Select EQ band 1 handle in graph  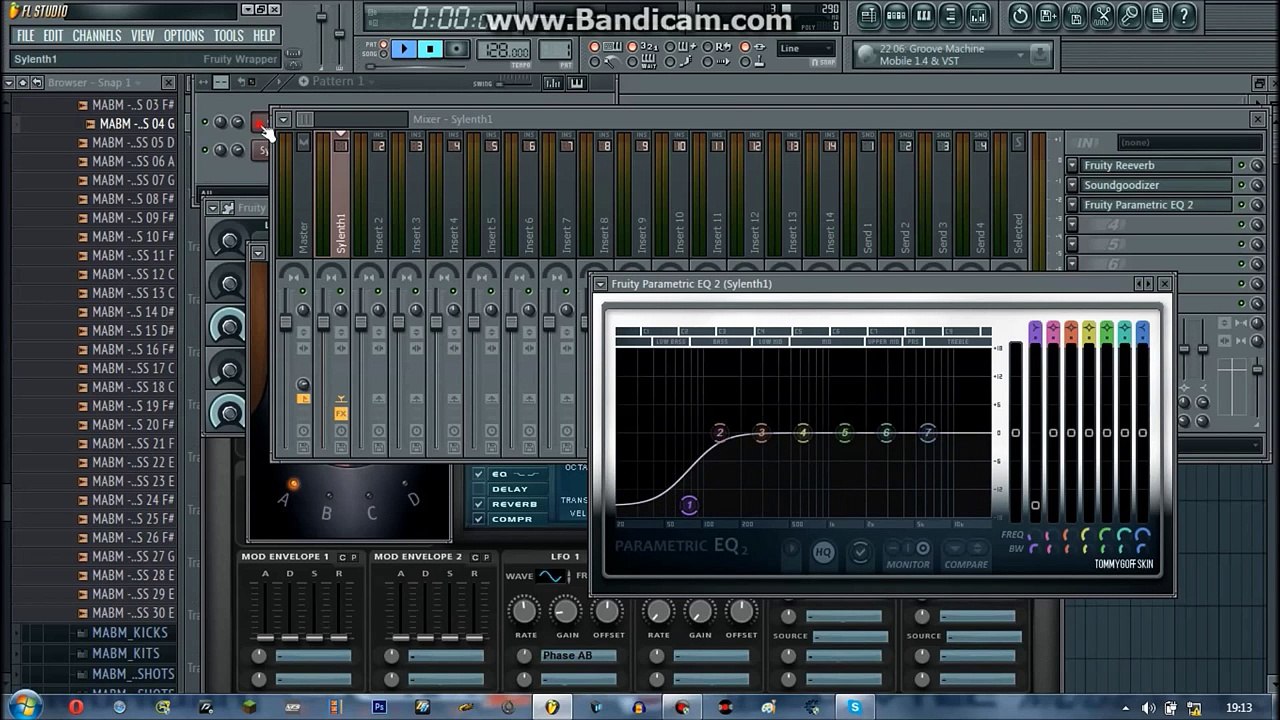pos(688,505)
